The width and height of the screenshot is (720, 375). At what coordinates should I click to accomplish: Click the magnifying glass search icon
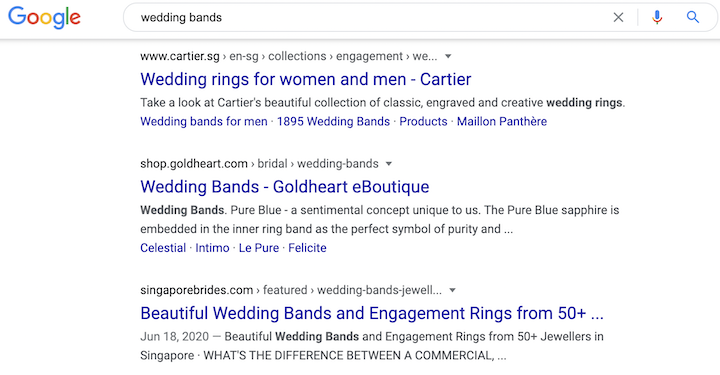click(692, 17)
